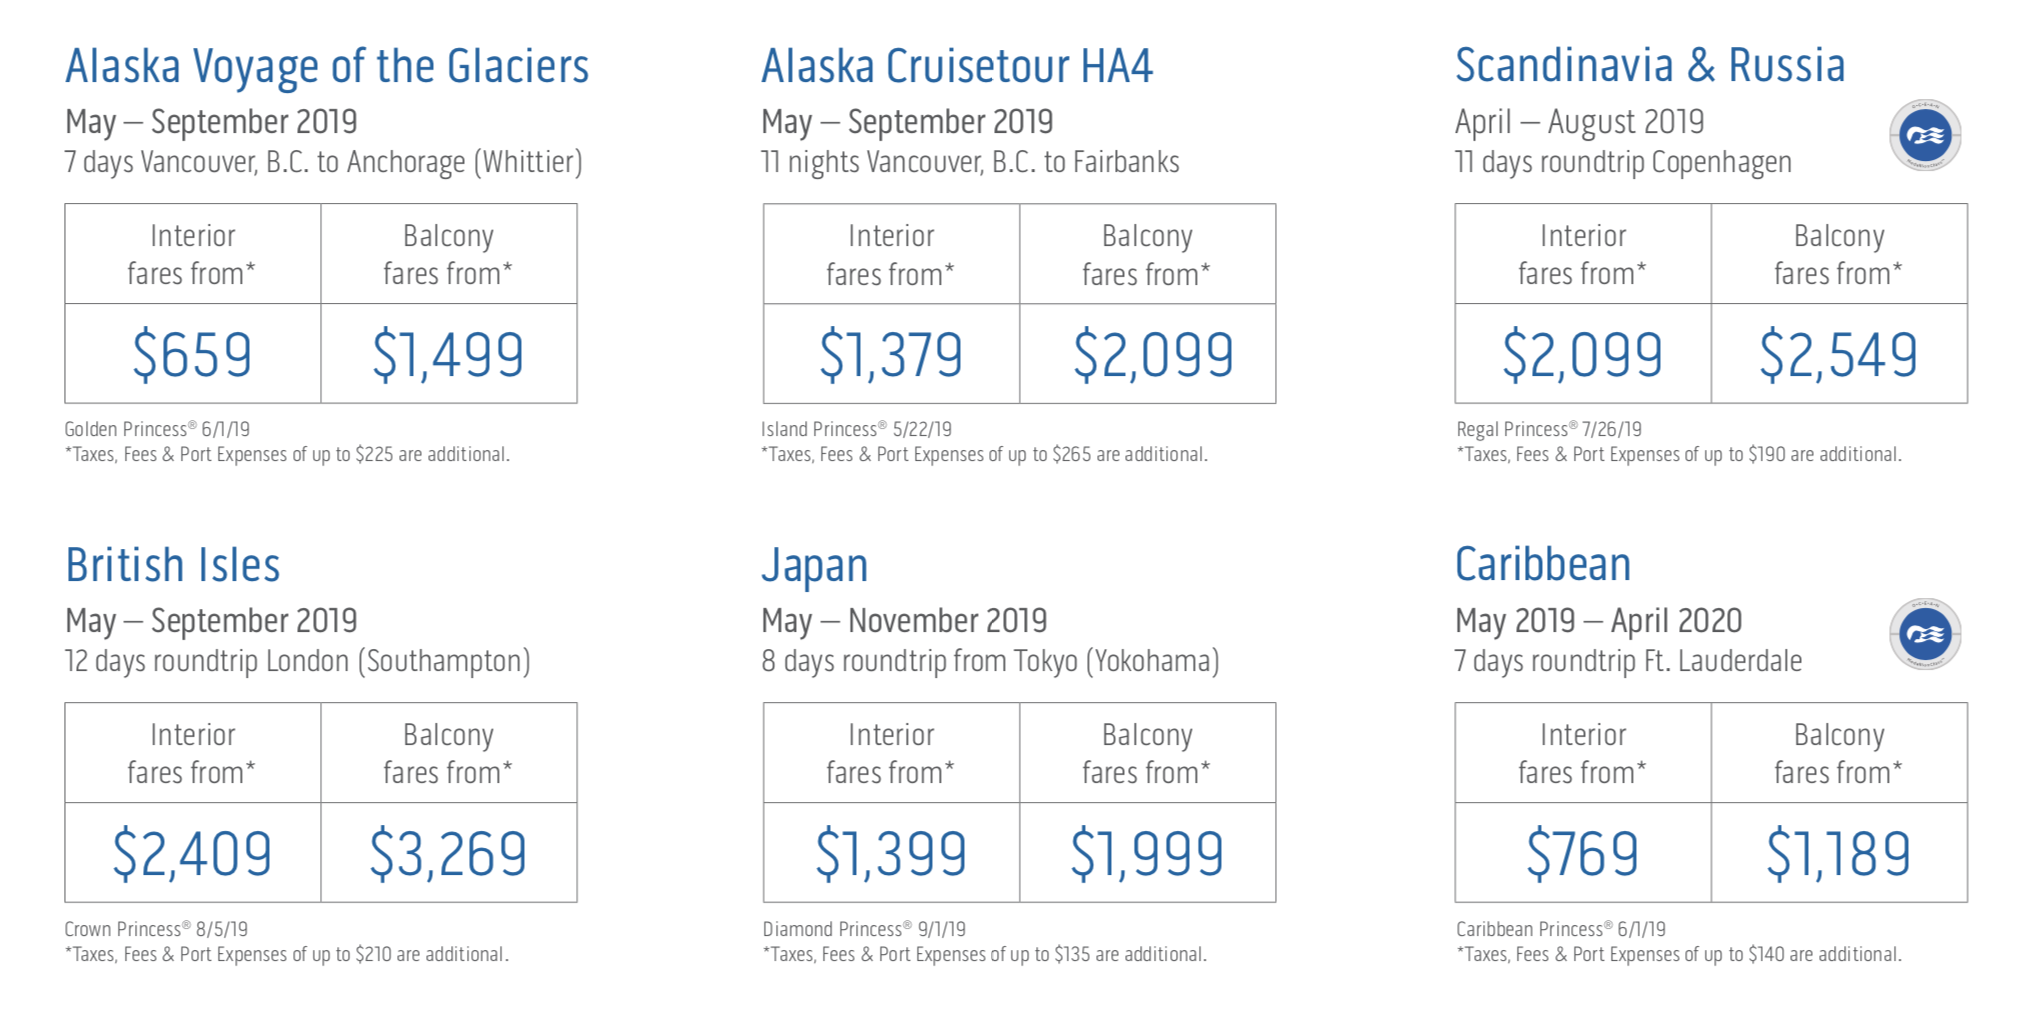
Task: Pick the $2,409 British Isles interior fare
Action: click(192, 854)
